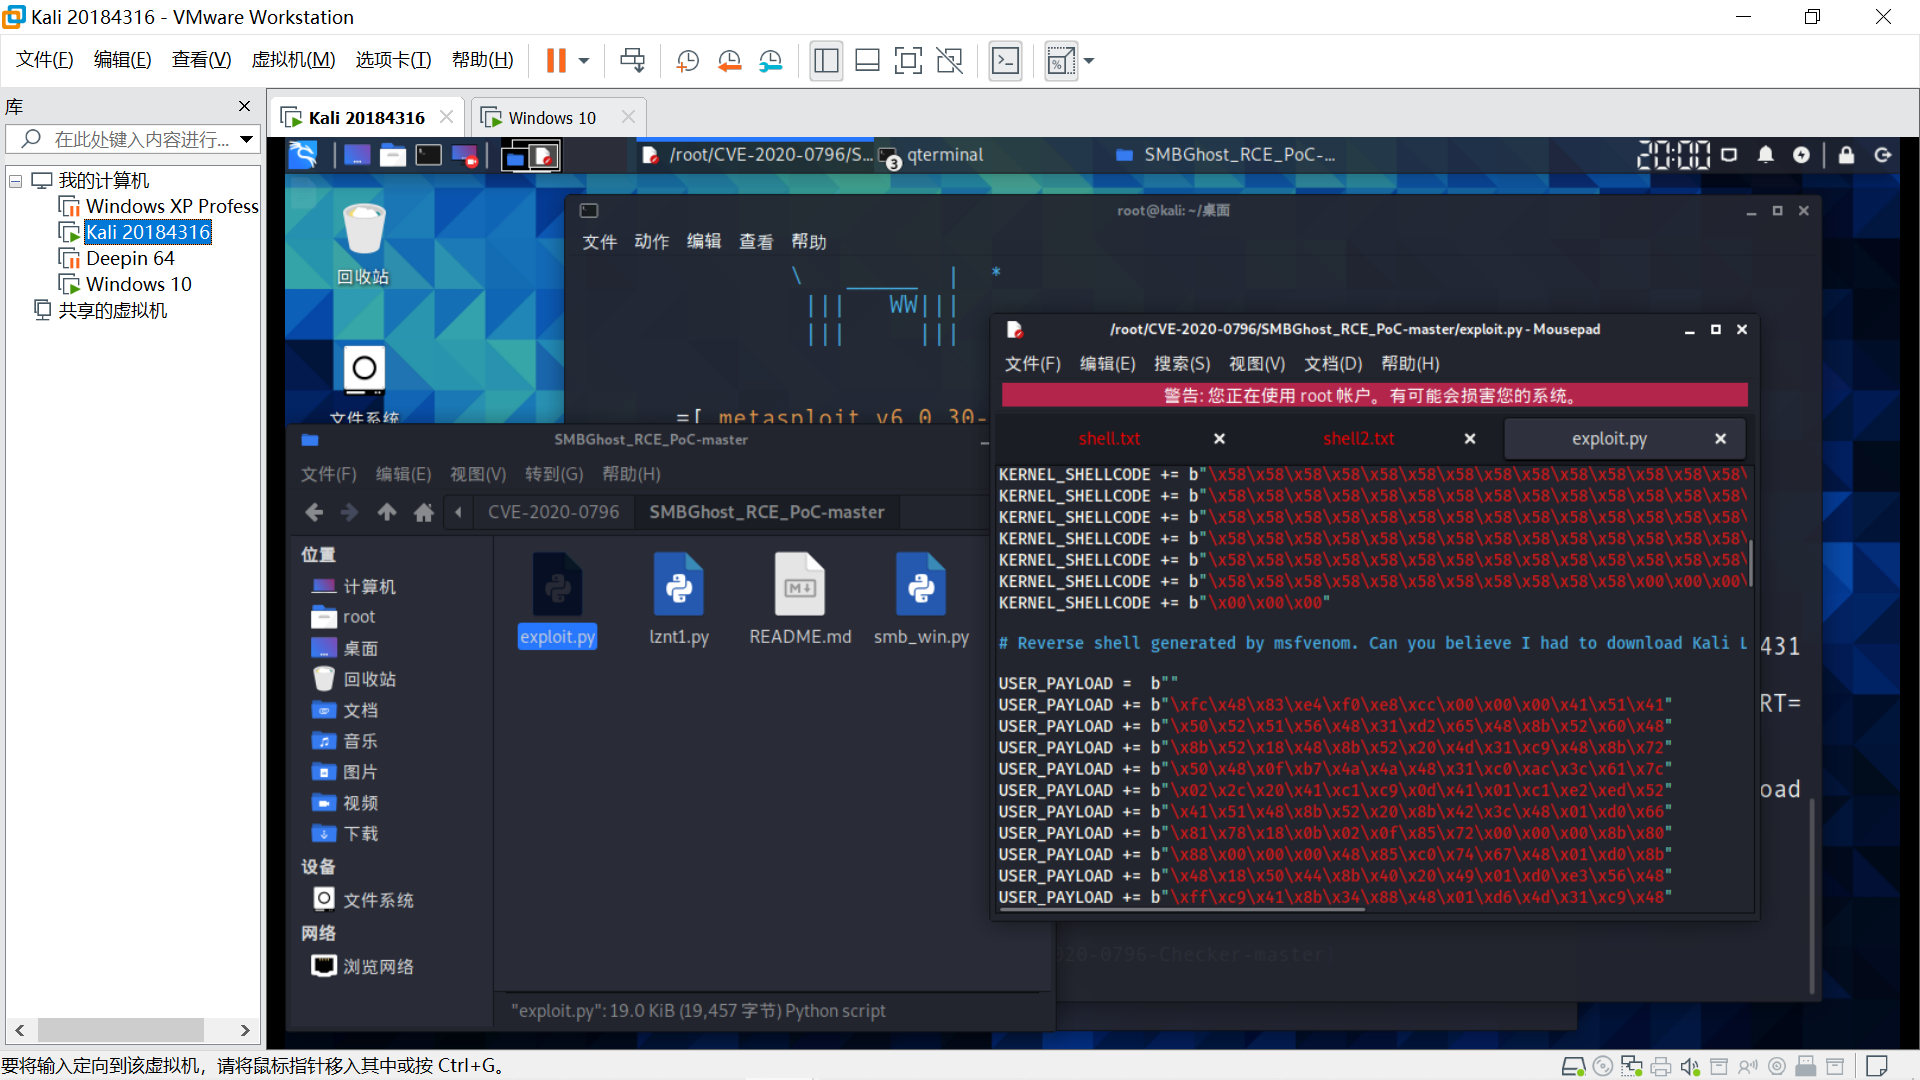The height and width of the screenshot is (1080, 1920).
Task: Toggle the library sidebar view icon
Action: point(826,61)
